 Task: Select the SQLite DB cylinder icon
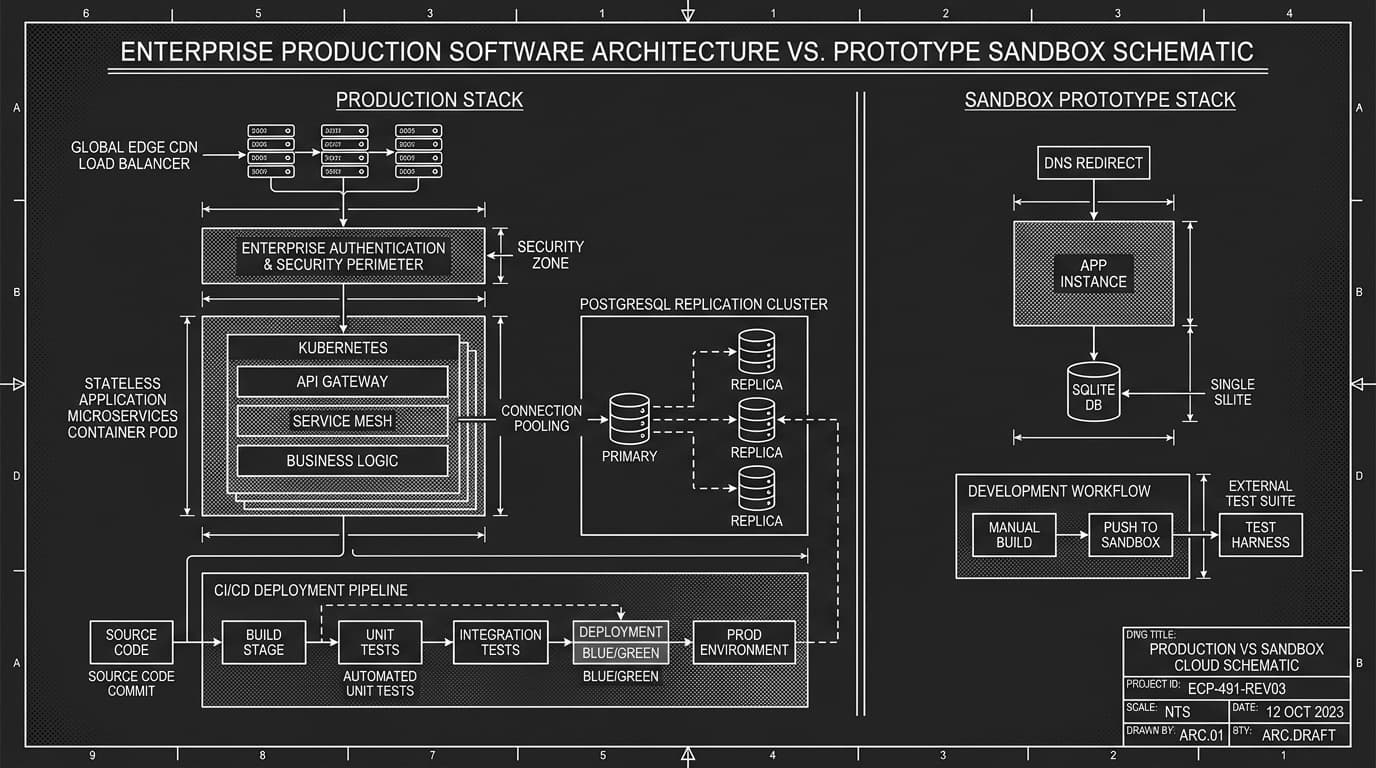point(1093,391)
